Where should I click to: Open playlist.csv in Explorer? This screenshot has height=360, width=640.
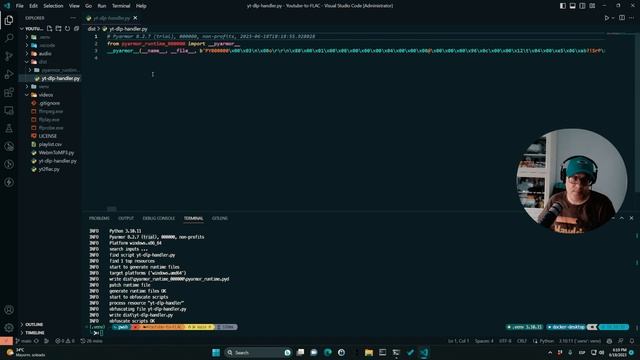49,144
